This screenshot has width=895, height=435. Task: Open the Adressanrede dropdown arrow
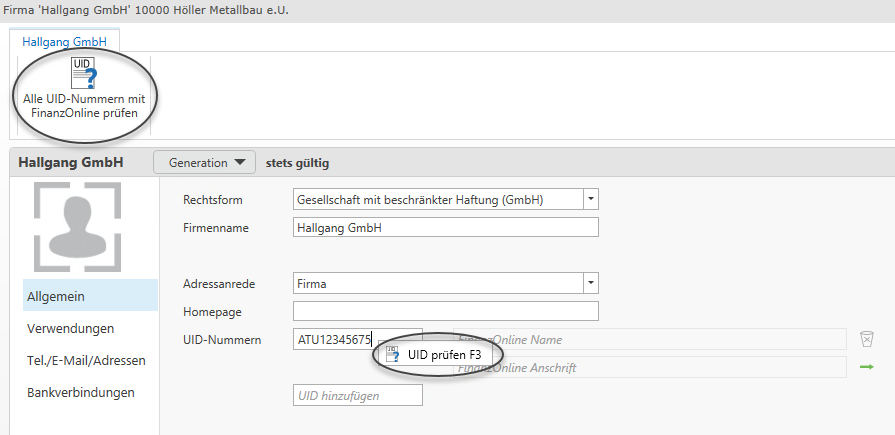(x=591, y=283)
